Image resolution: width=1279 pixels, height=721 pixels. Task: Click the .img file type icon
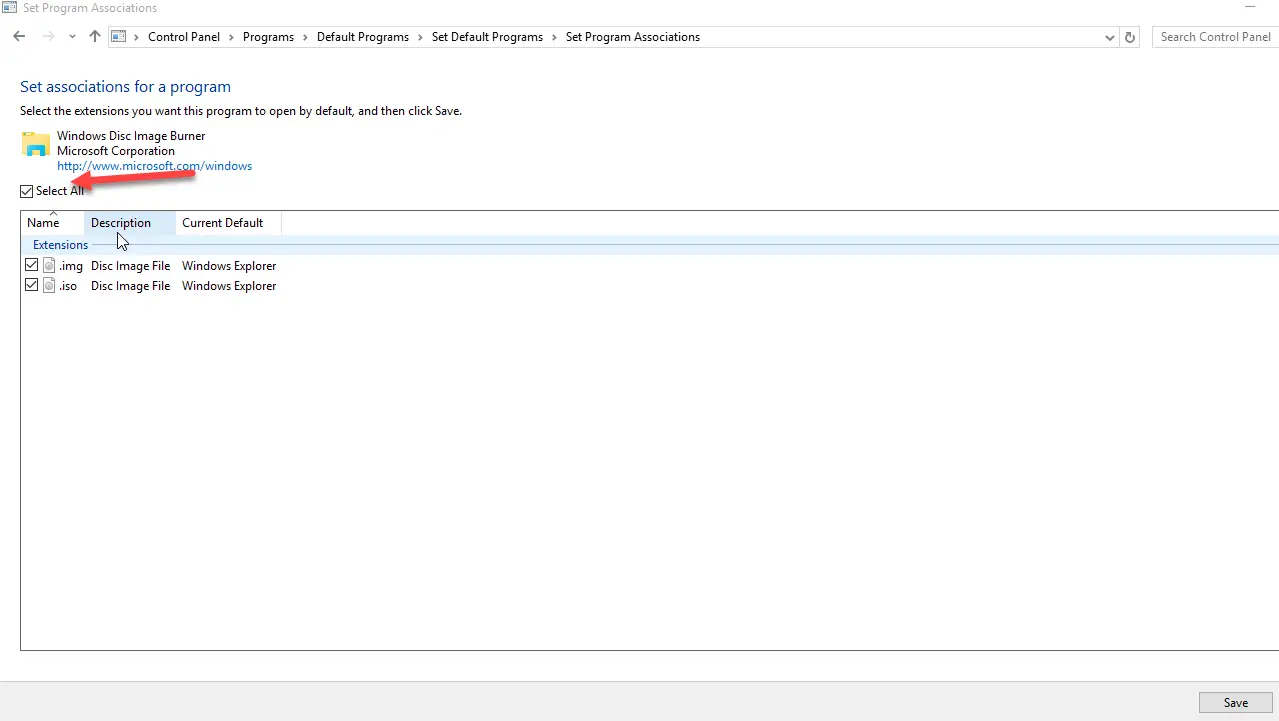49,266
